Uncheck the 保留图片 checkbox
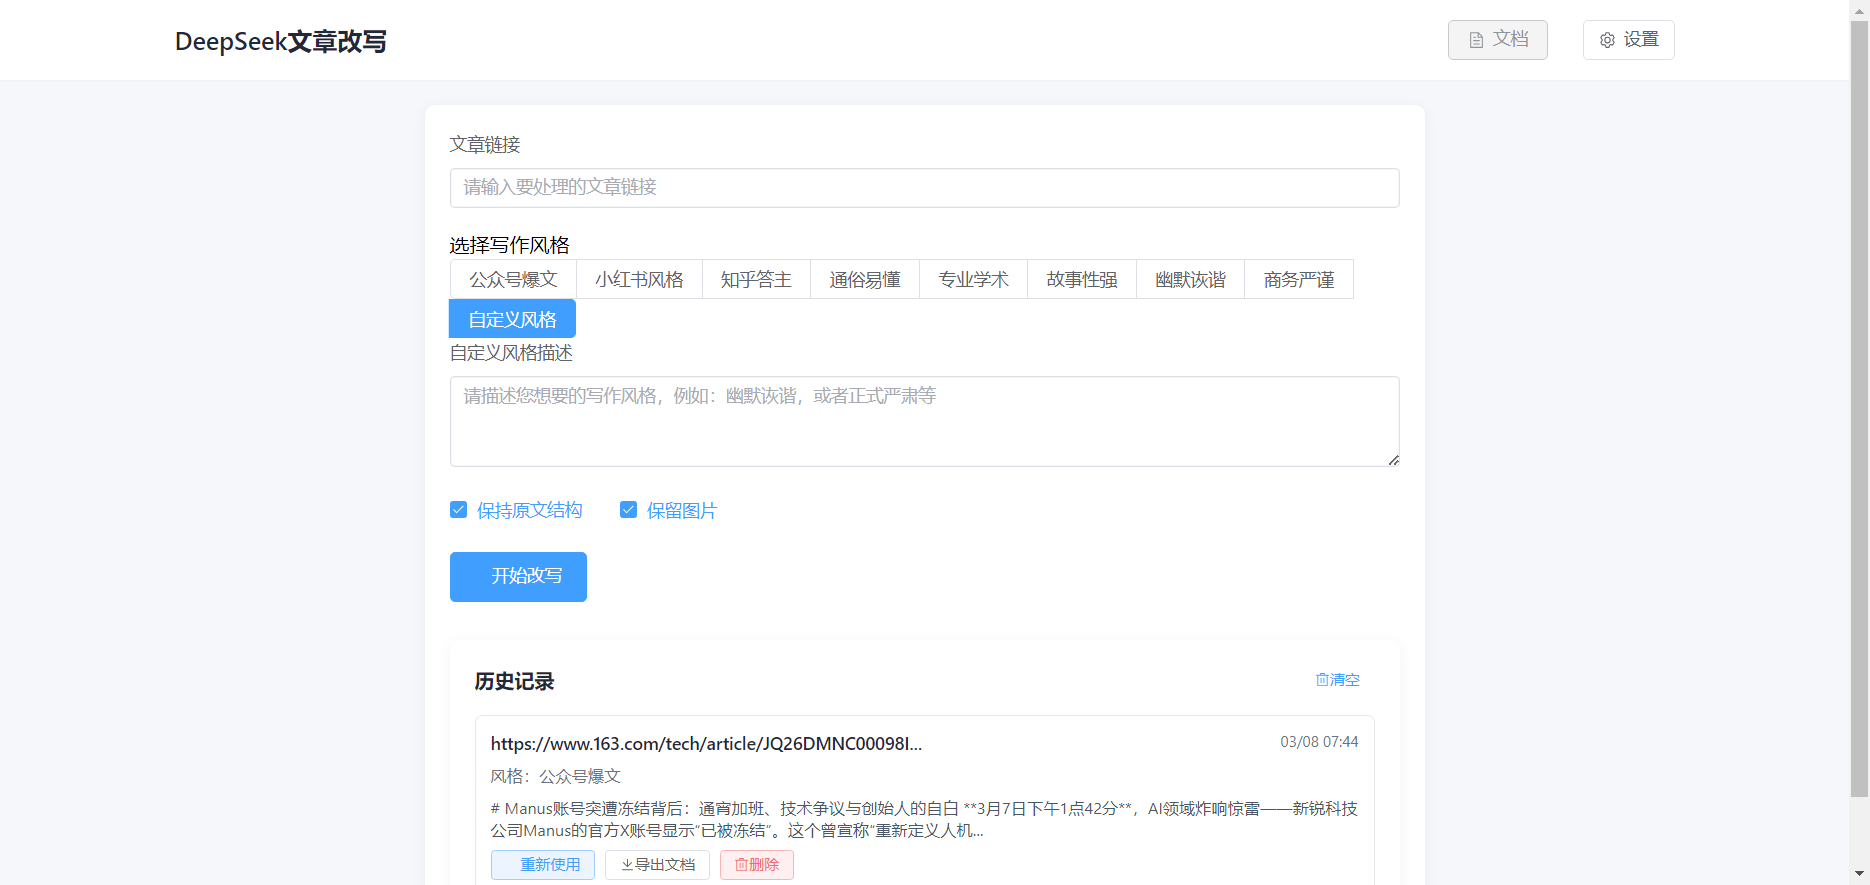 628,510
